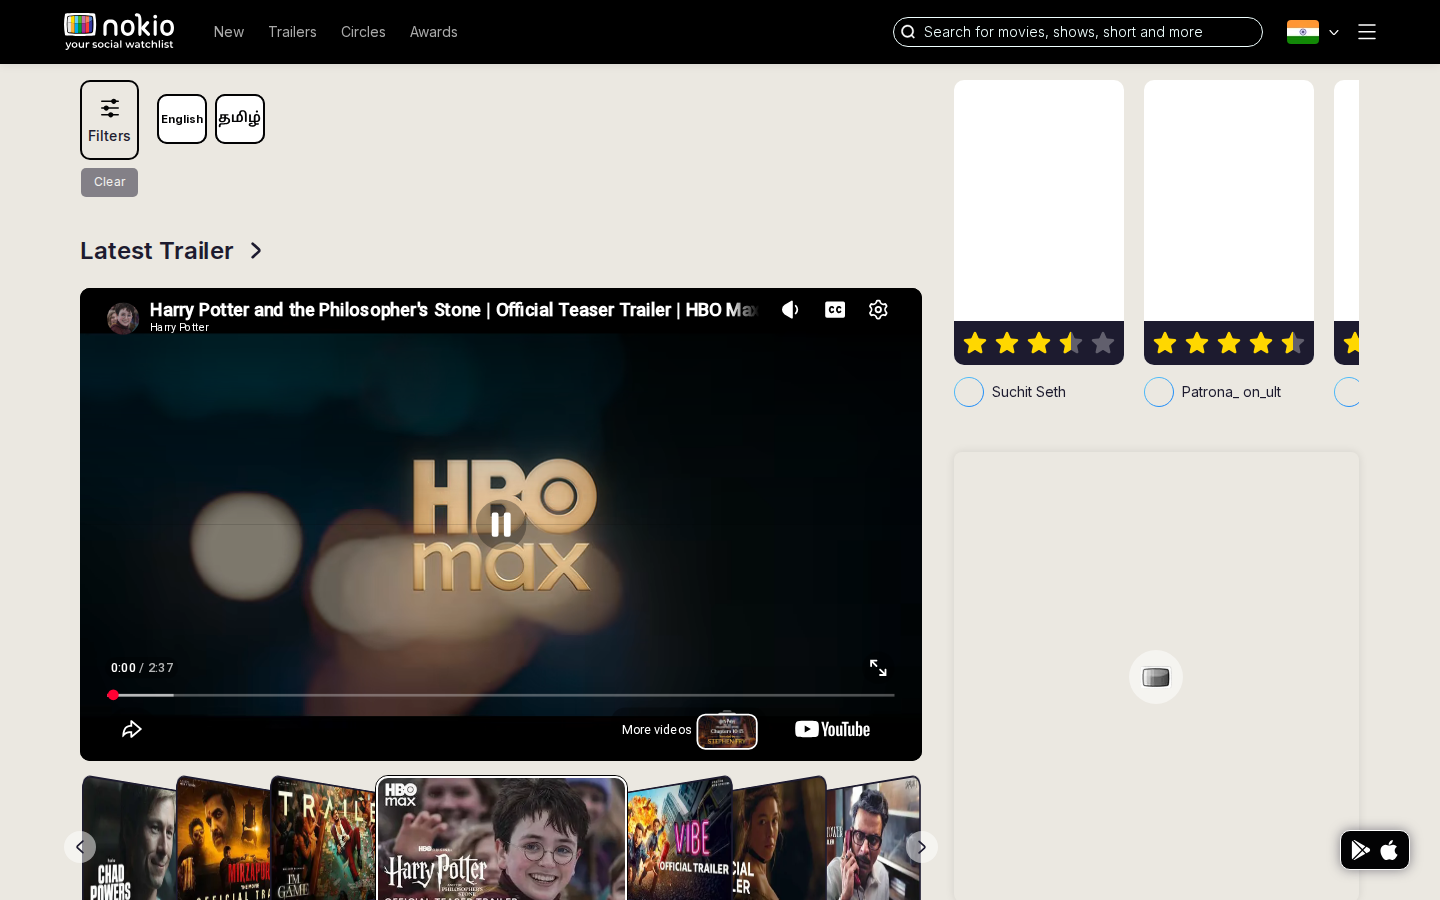Toggle the Tamil language filter
Screen dimensions: 1440x900
tap(240, 119)
